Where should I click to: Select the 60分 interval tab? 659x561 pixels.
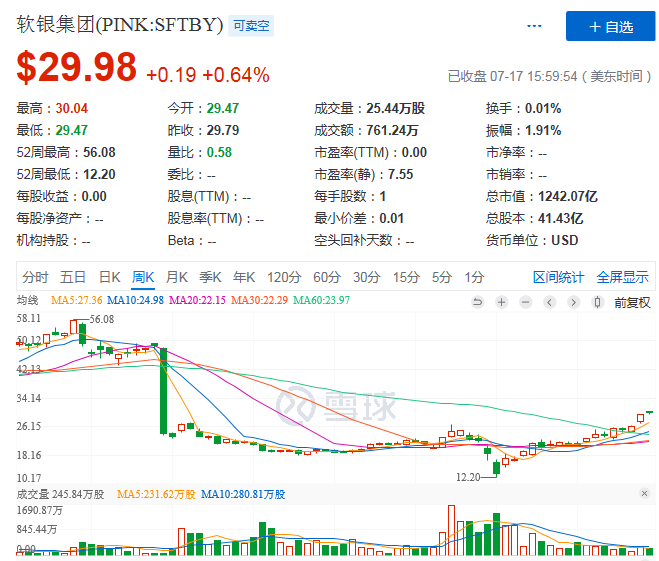[327, 277]
